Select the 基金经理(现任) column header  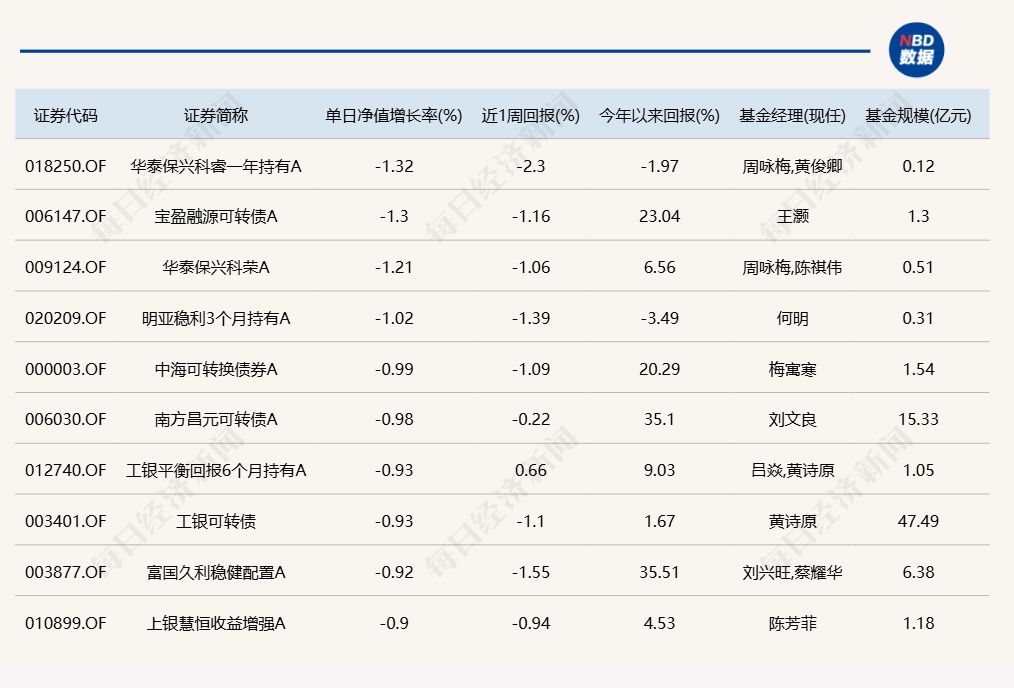coord(793,116)
